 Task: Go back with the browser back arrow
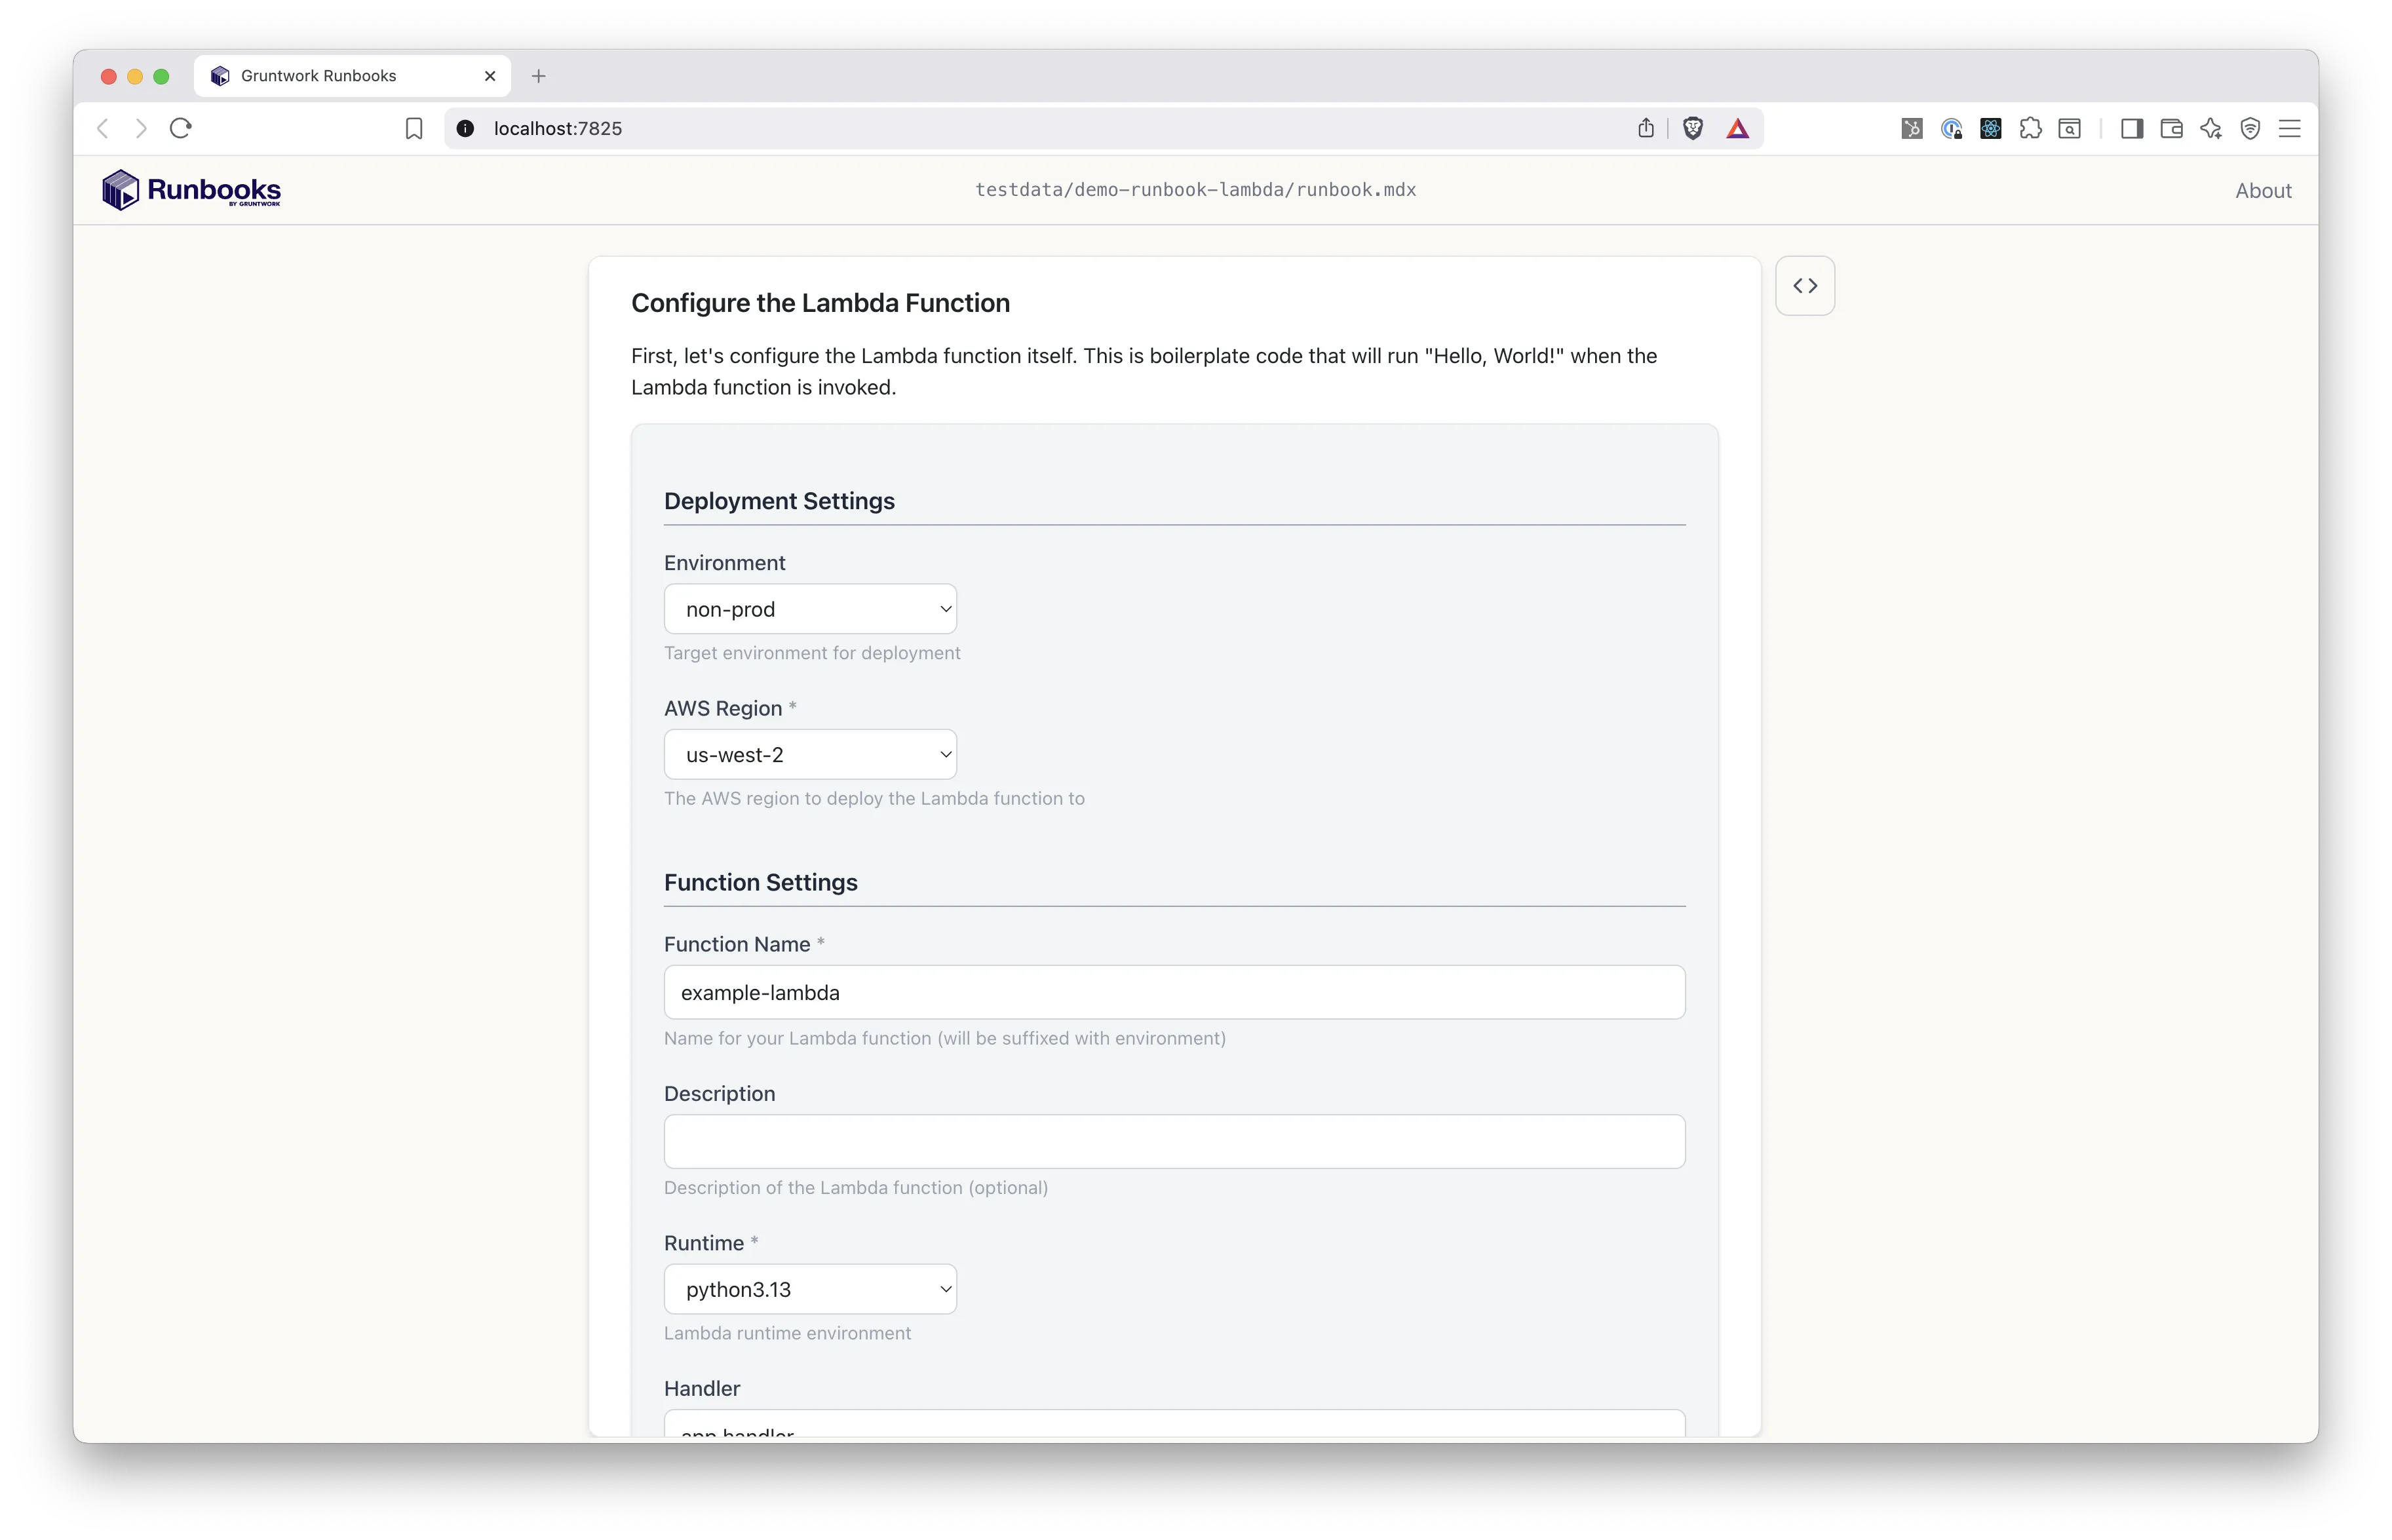click(x=103, y=128)
